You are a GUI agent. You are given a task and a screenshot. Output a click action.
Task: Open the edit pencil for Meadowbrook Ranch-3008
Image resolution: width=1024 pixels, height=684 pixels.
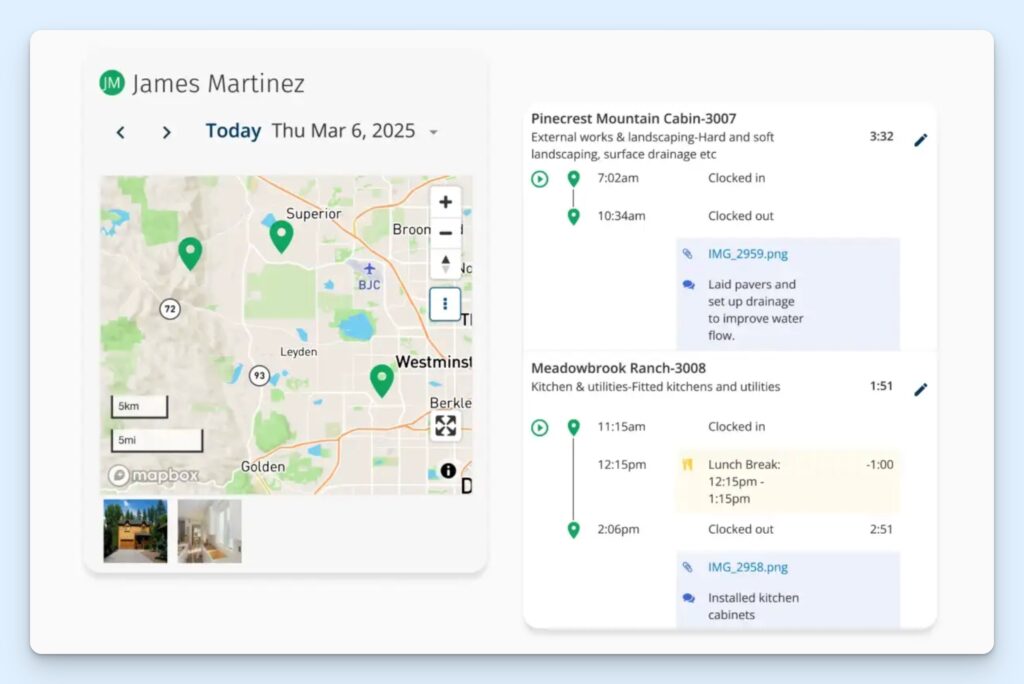pyautogui.click(x=921, y=390)
